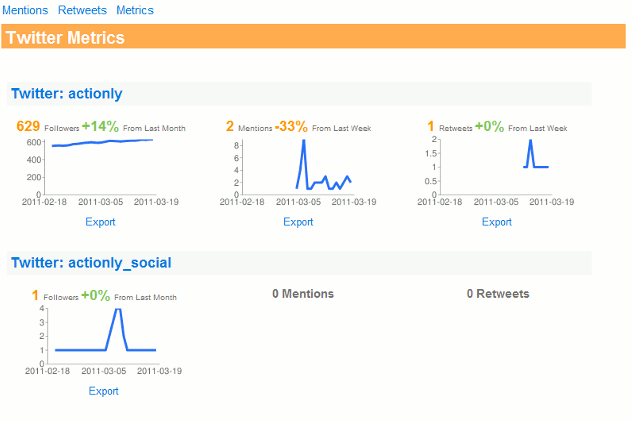Click the actionly_social followers chart peak
This screenshot has height=421, width=633.
click(x=118, y=310)
